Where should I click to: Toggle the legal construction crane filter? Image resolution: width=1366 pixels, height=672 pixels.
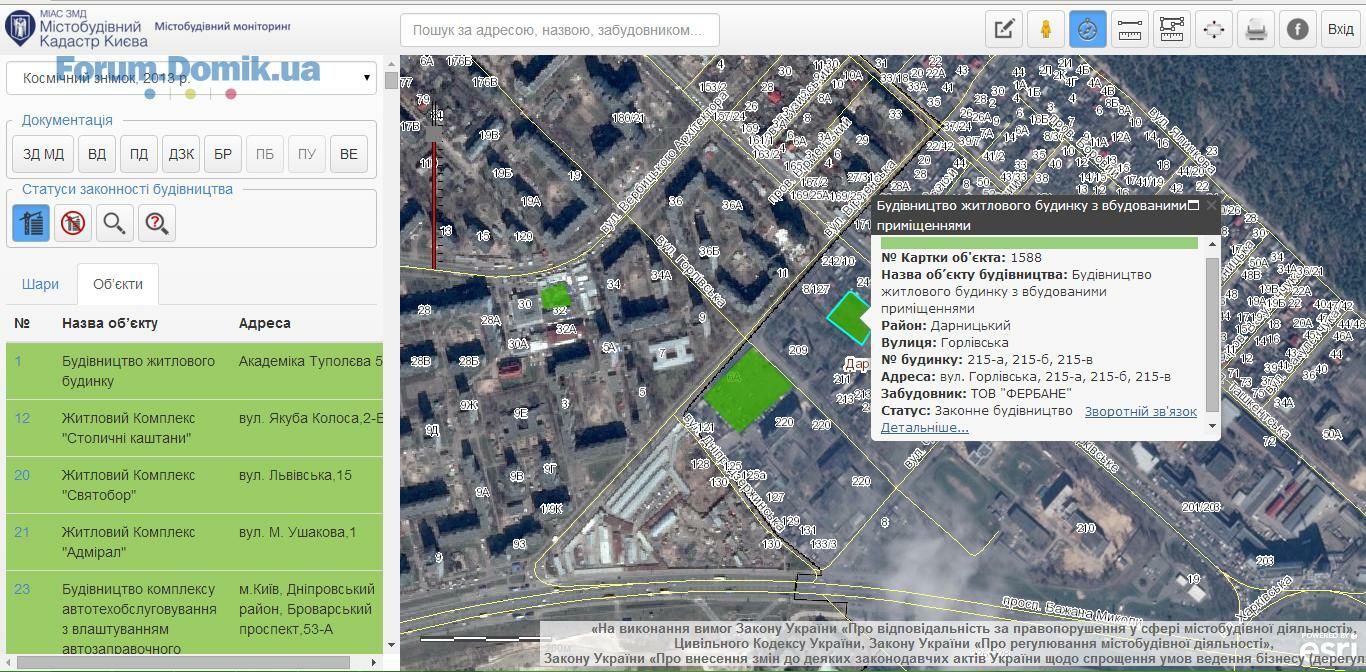[x=31, y=222]
